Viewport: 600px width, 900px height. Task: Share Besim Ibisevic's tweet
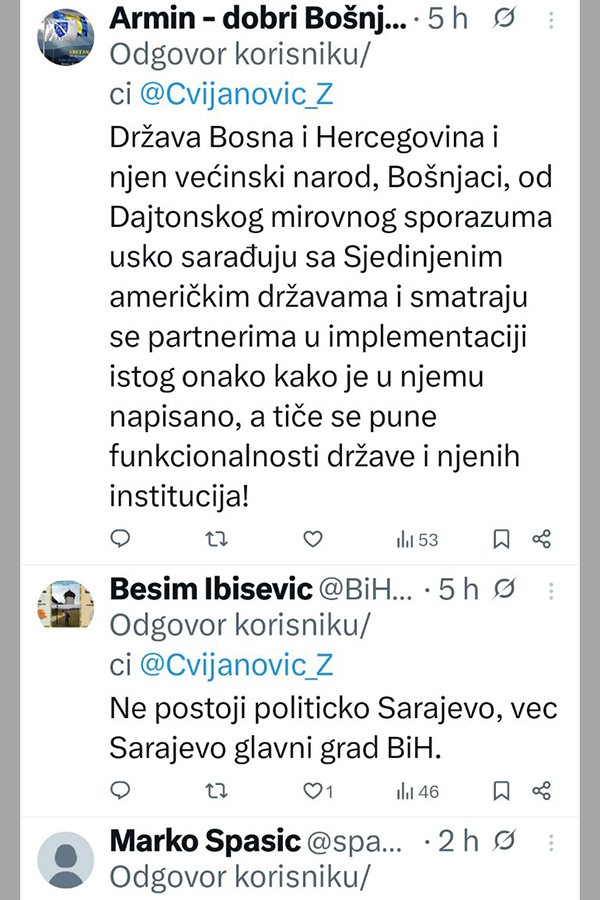(x=542, y=791)
